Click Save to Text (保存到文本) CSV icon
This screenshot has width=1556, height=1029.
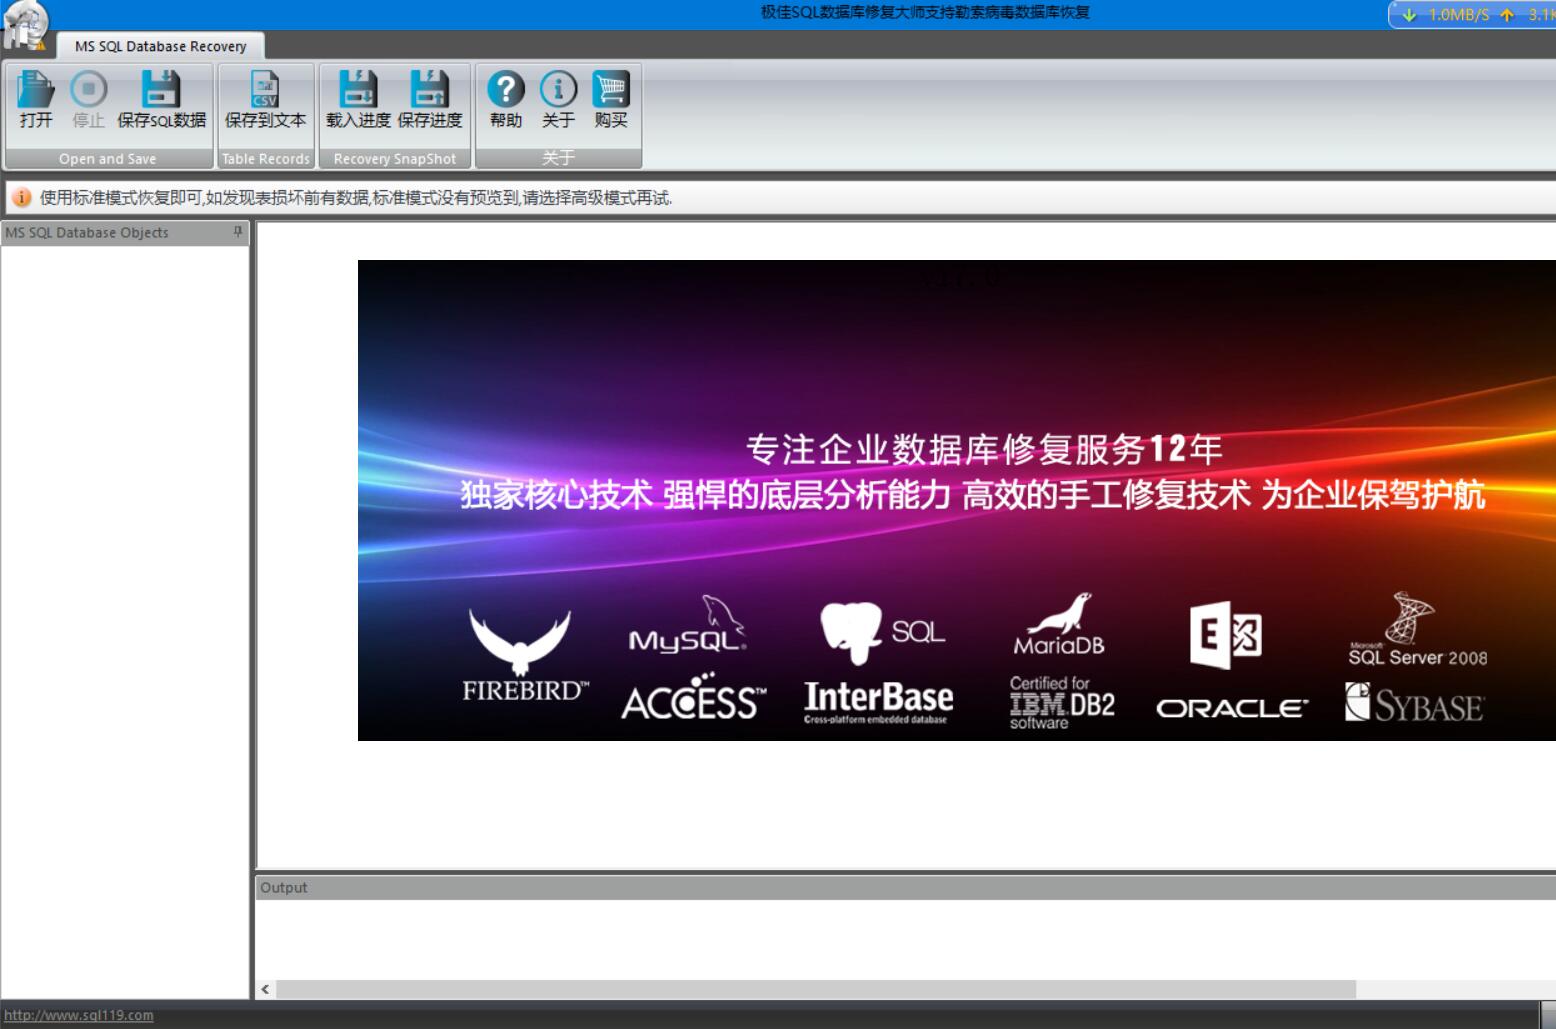265,91
